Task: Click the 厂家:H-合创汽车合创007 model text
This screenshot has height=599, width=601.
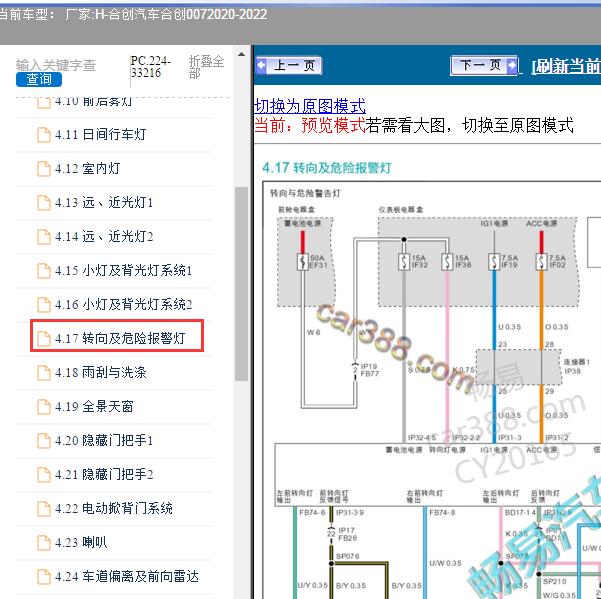Action: (x=166, y=15)
